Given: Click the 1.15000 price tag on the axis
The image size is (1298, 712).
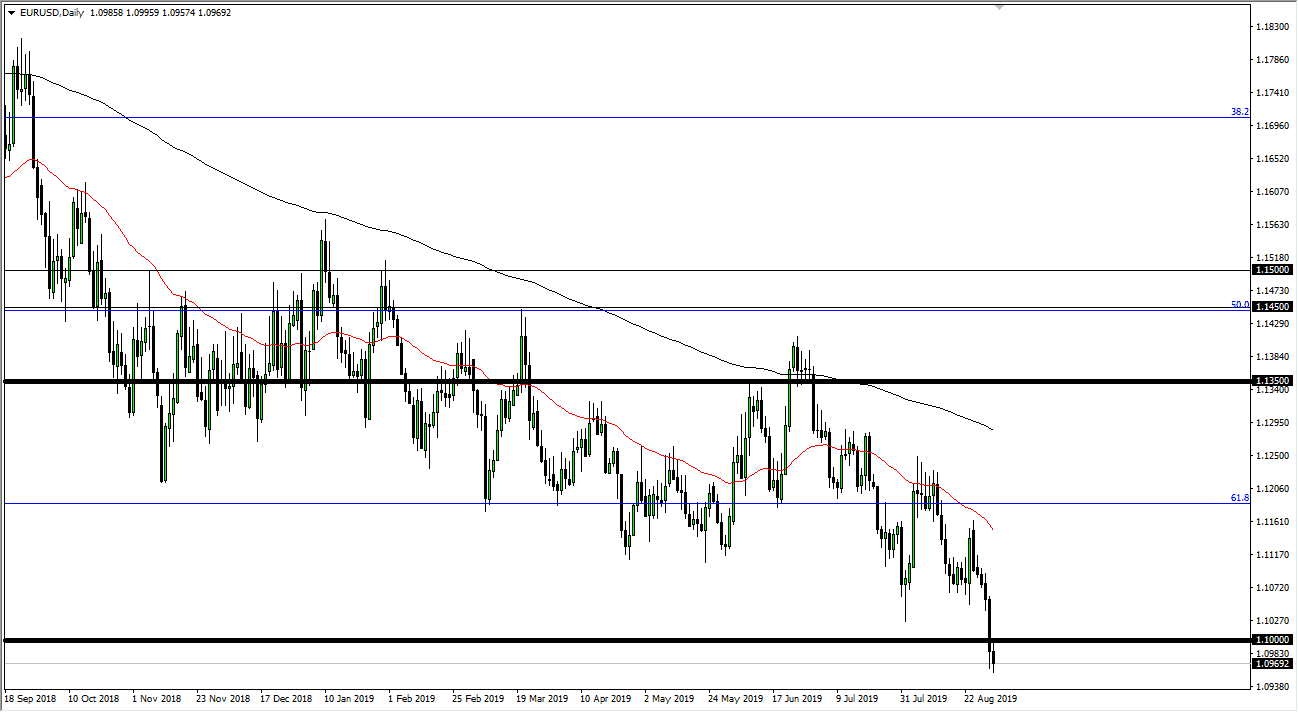Looking at the screenshot, I should coord(1272,270).
